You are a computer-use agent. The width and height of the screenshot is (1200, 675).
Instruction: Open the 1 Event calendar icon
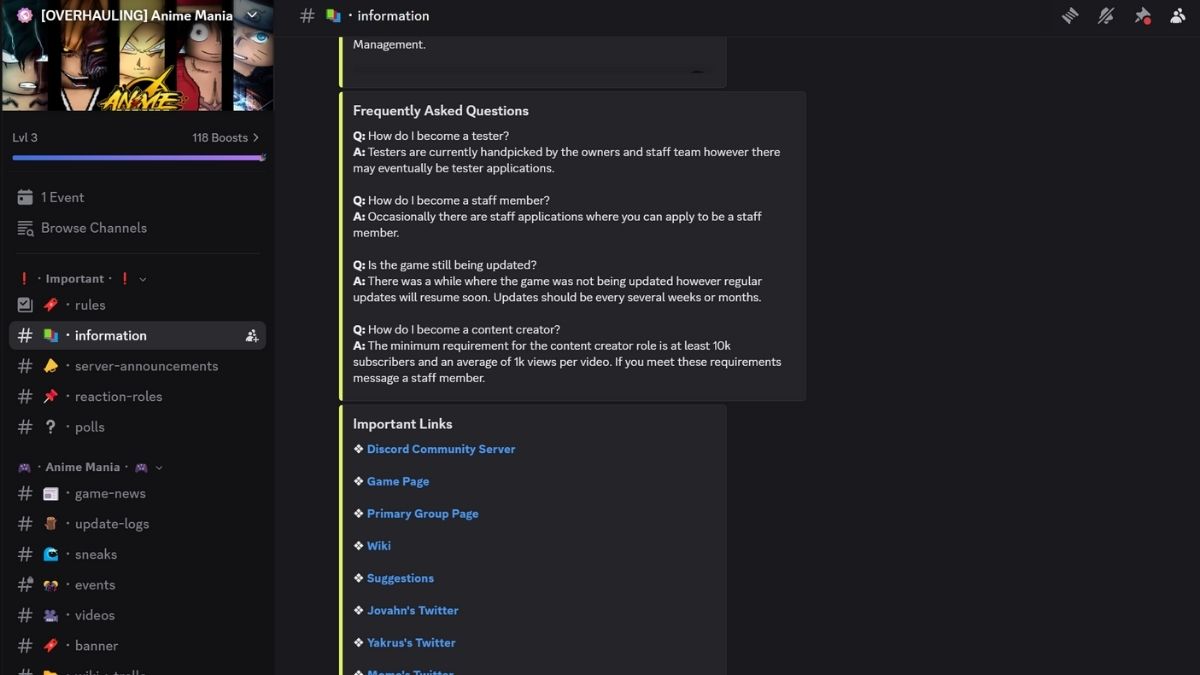pyautogui.click(x=25, y=198)
